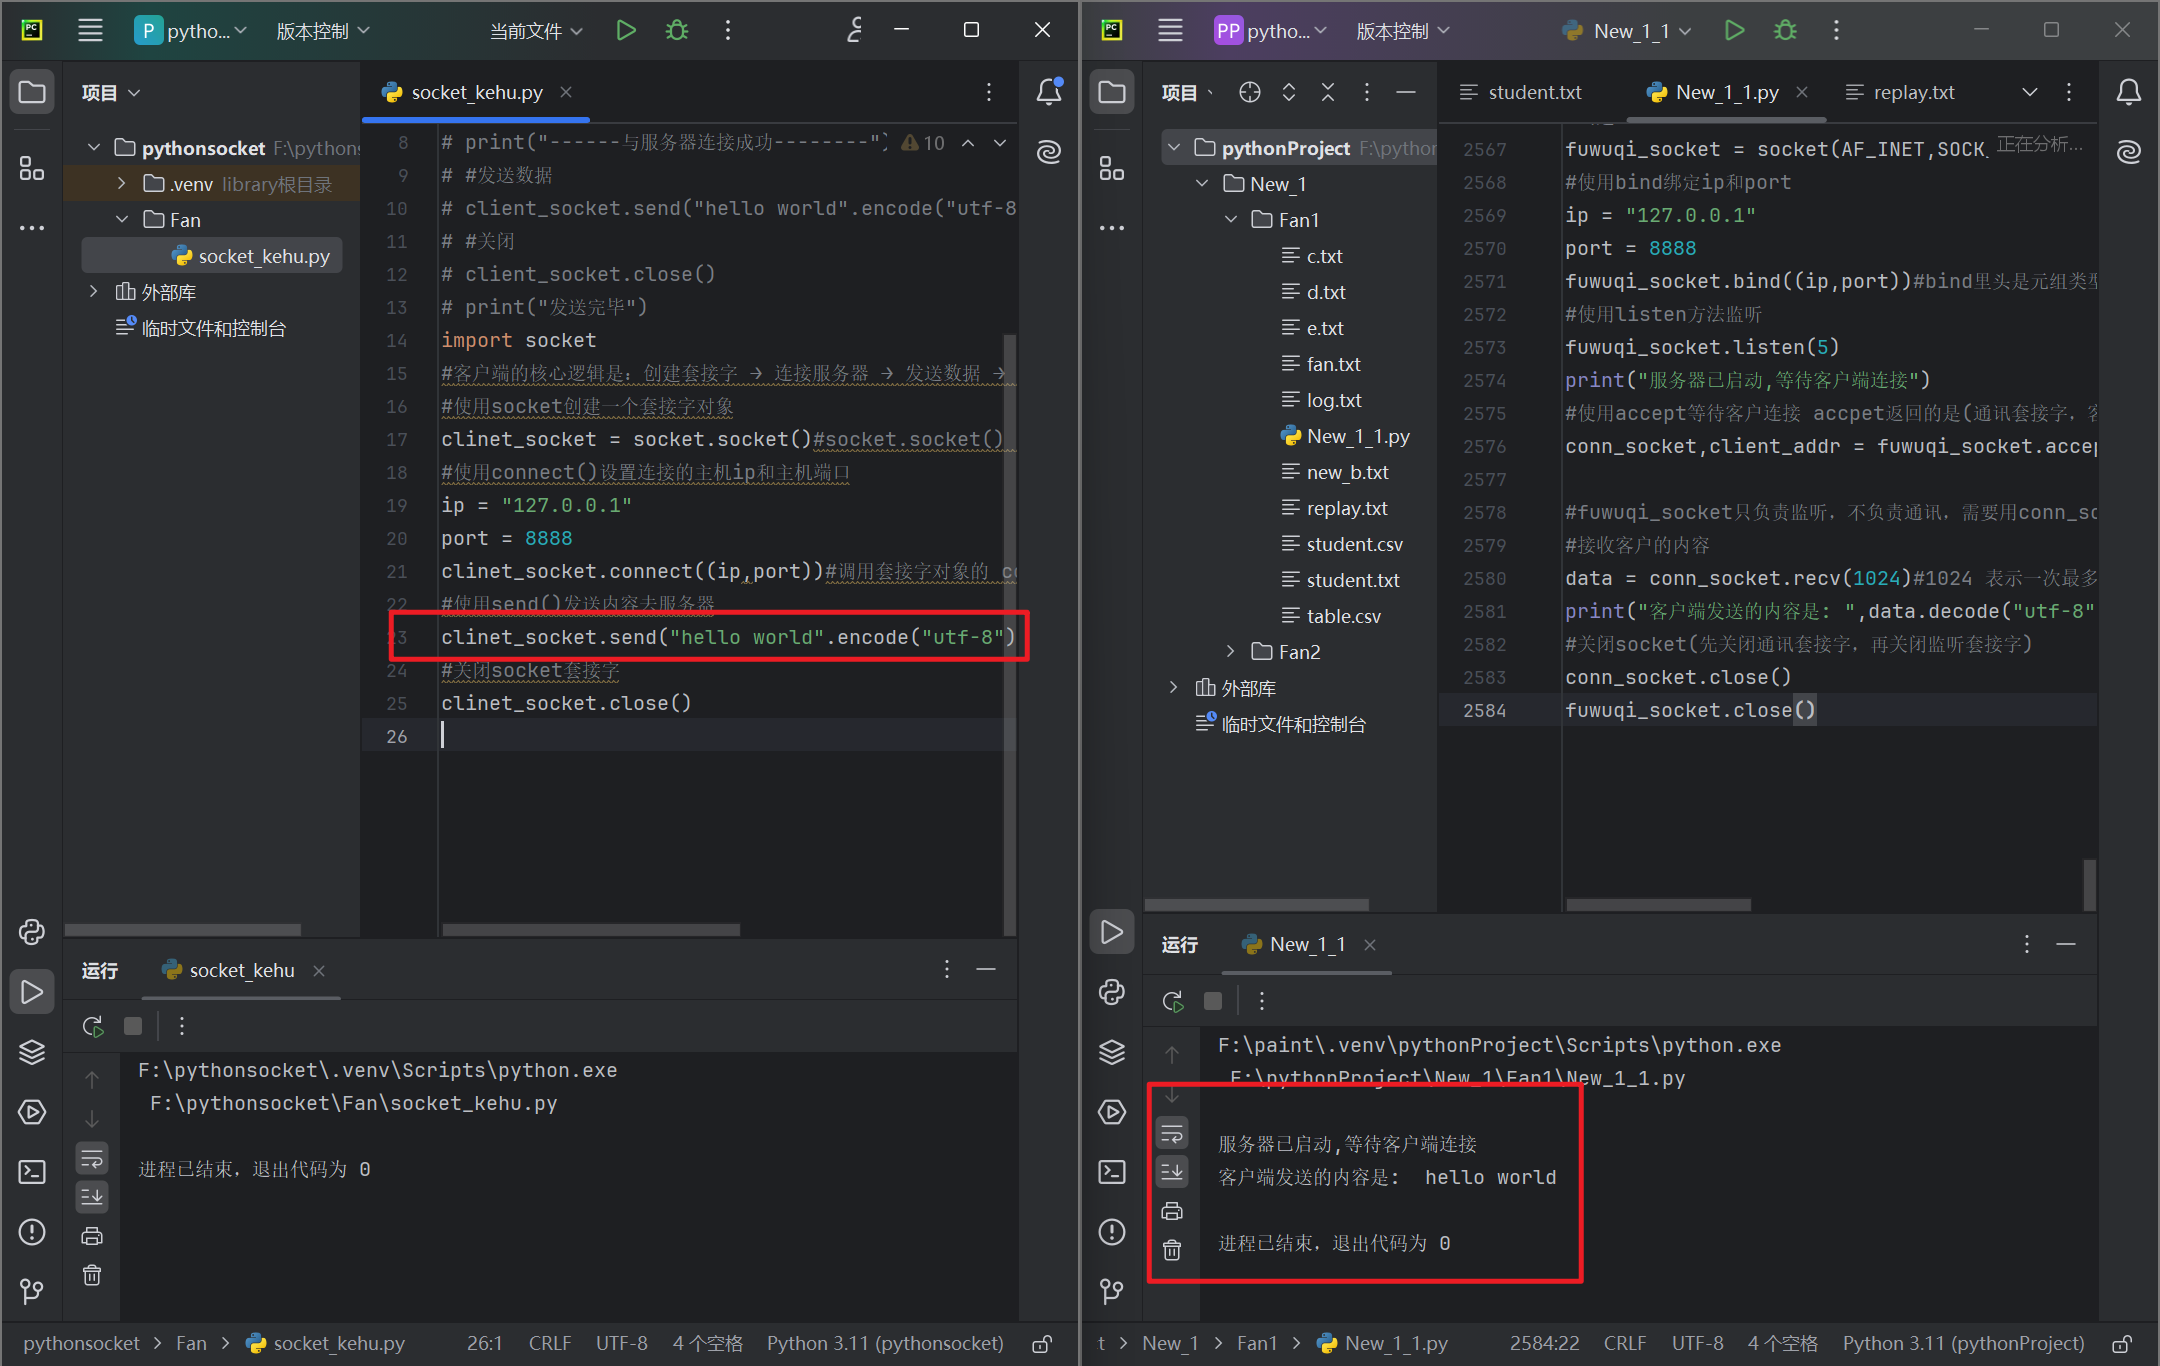Toggle soft-wrap in the left run console

pos(92,1159)
